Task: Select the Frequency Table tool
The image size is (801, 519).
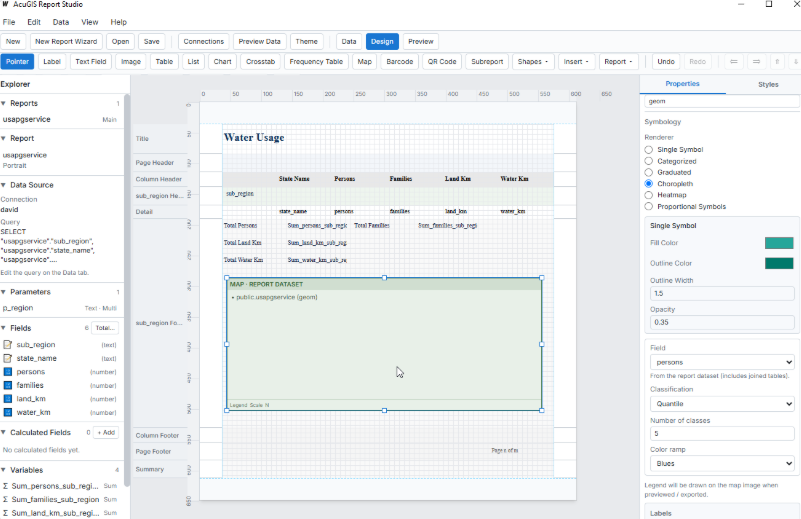Action: 316,61
